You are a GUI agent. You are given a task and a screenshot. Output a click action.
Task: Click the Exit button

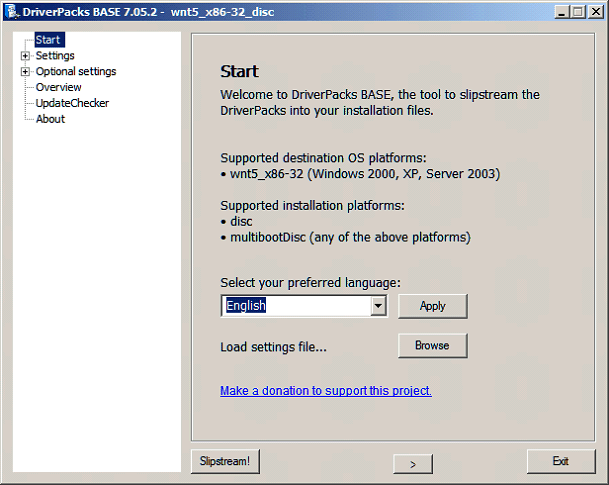point(560,462)
